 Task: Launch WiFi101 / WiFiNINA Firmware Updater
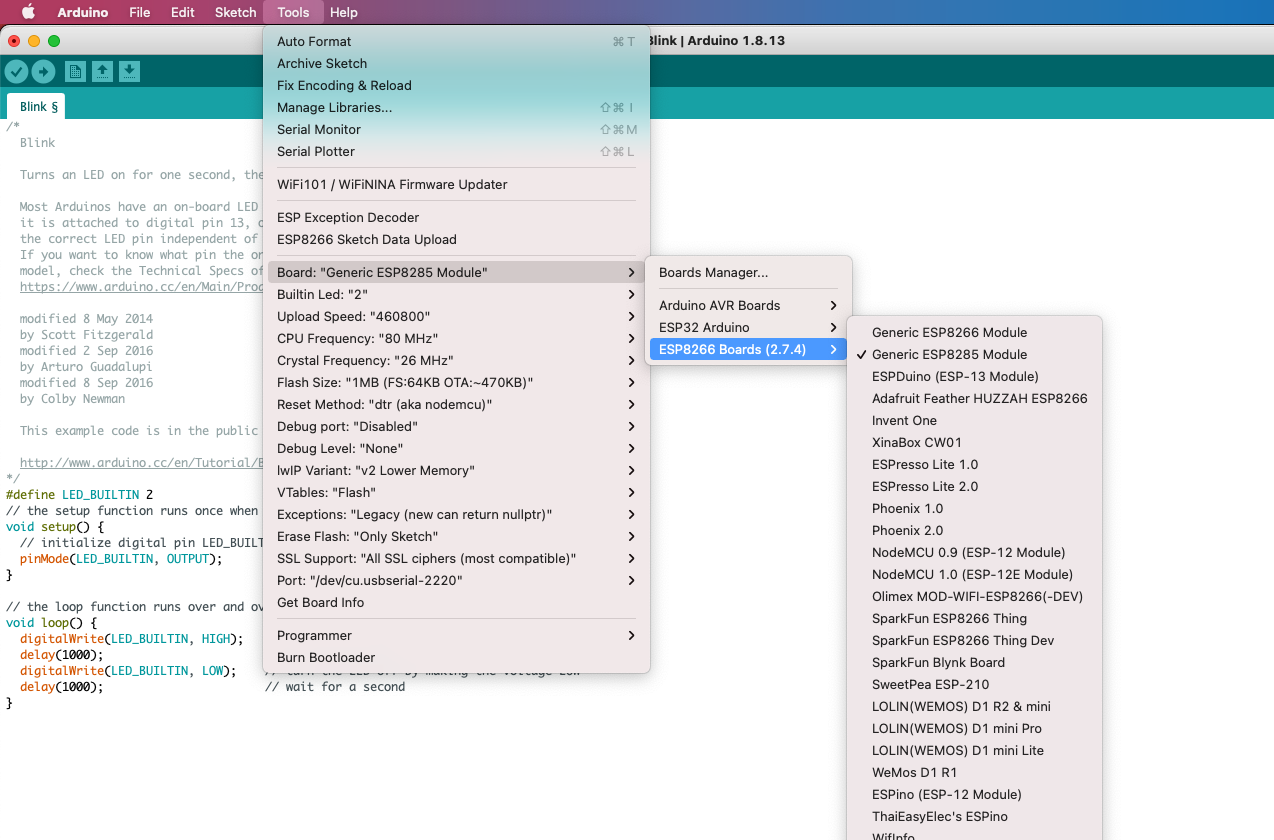pos(456,184)
